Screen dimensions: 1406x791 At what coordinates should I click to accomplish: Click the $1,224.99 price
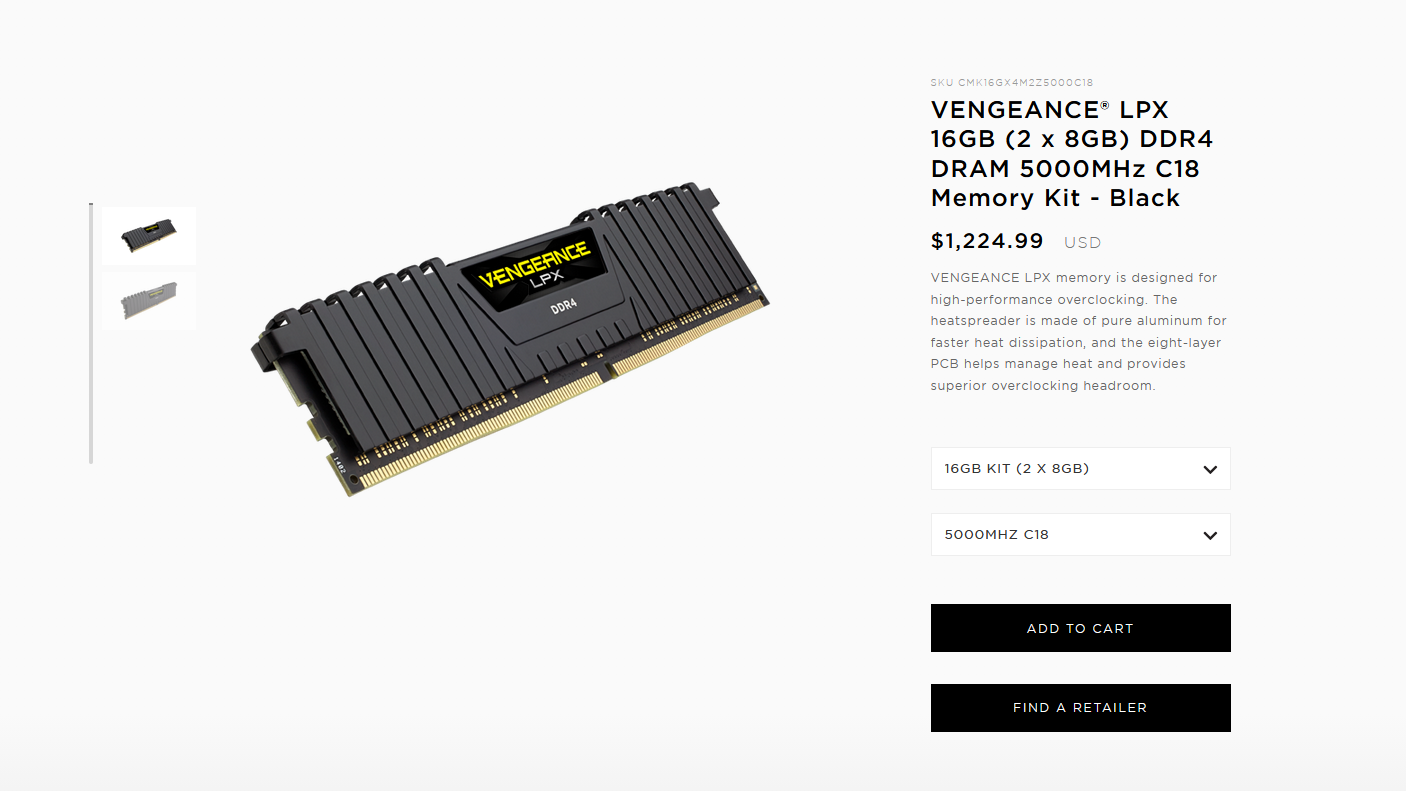click(987, 241)
